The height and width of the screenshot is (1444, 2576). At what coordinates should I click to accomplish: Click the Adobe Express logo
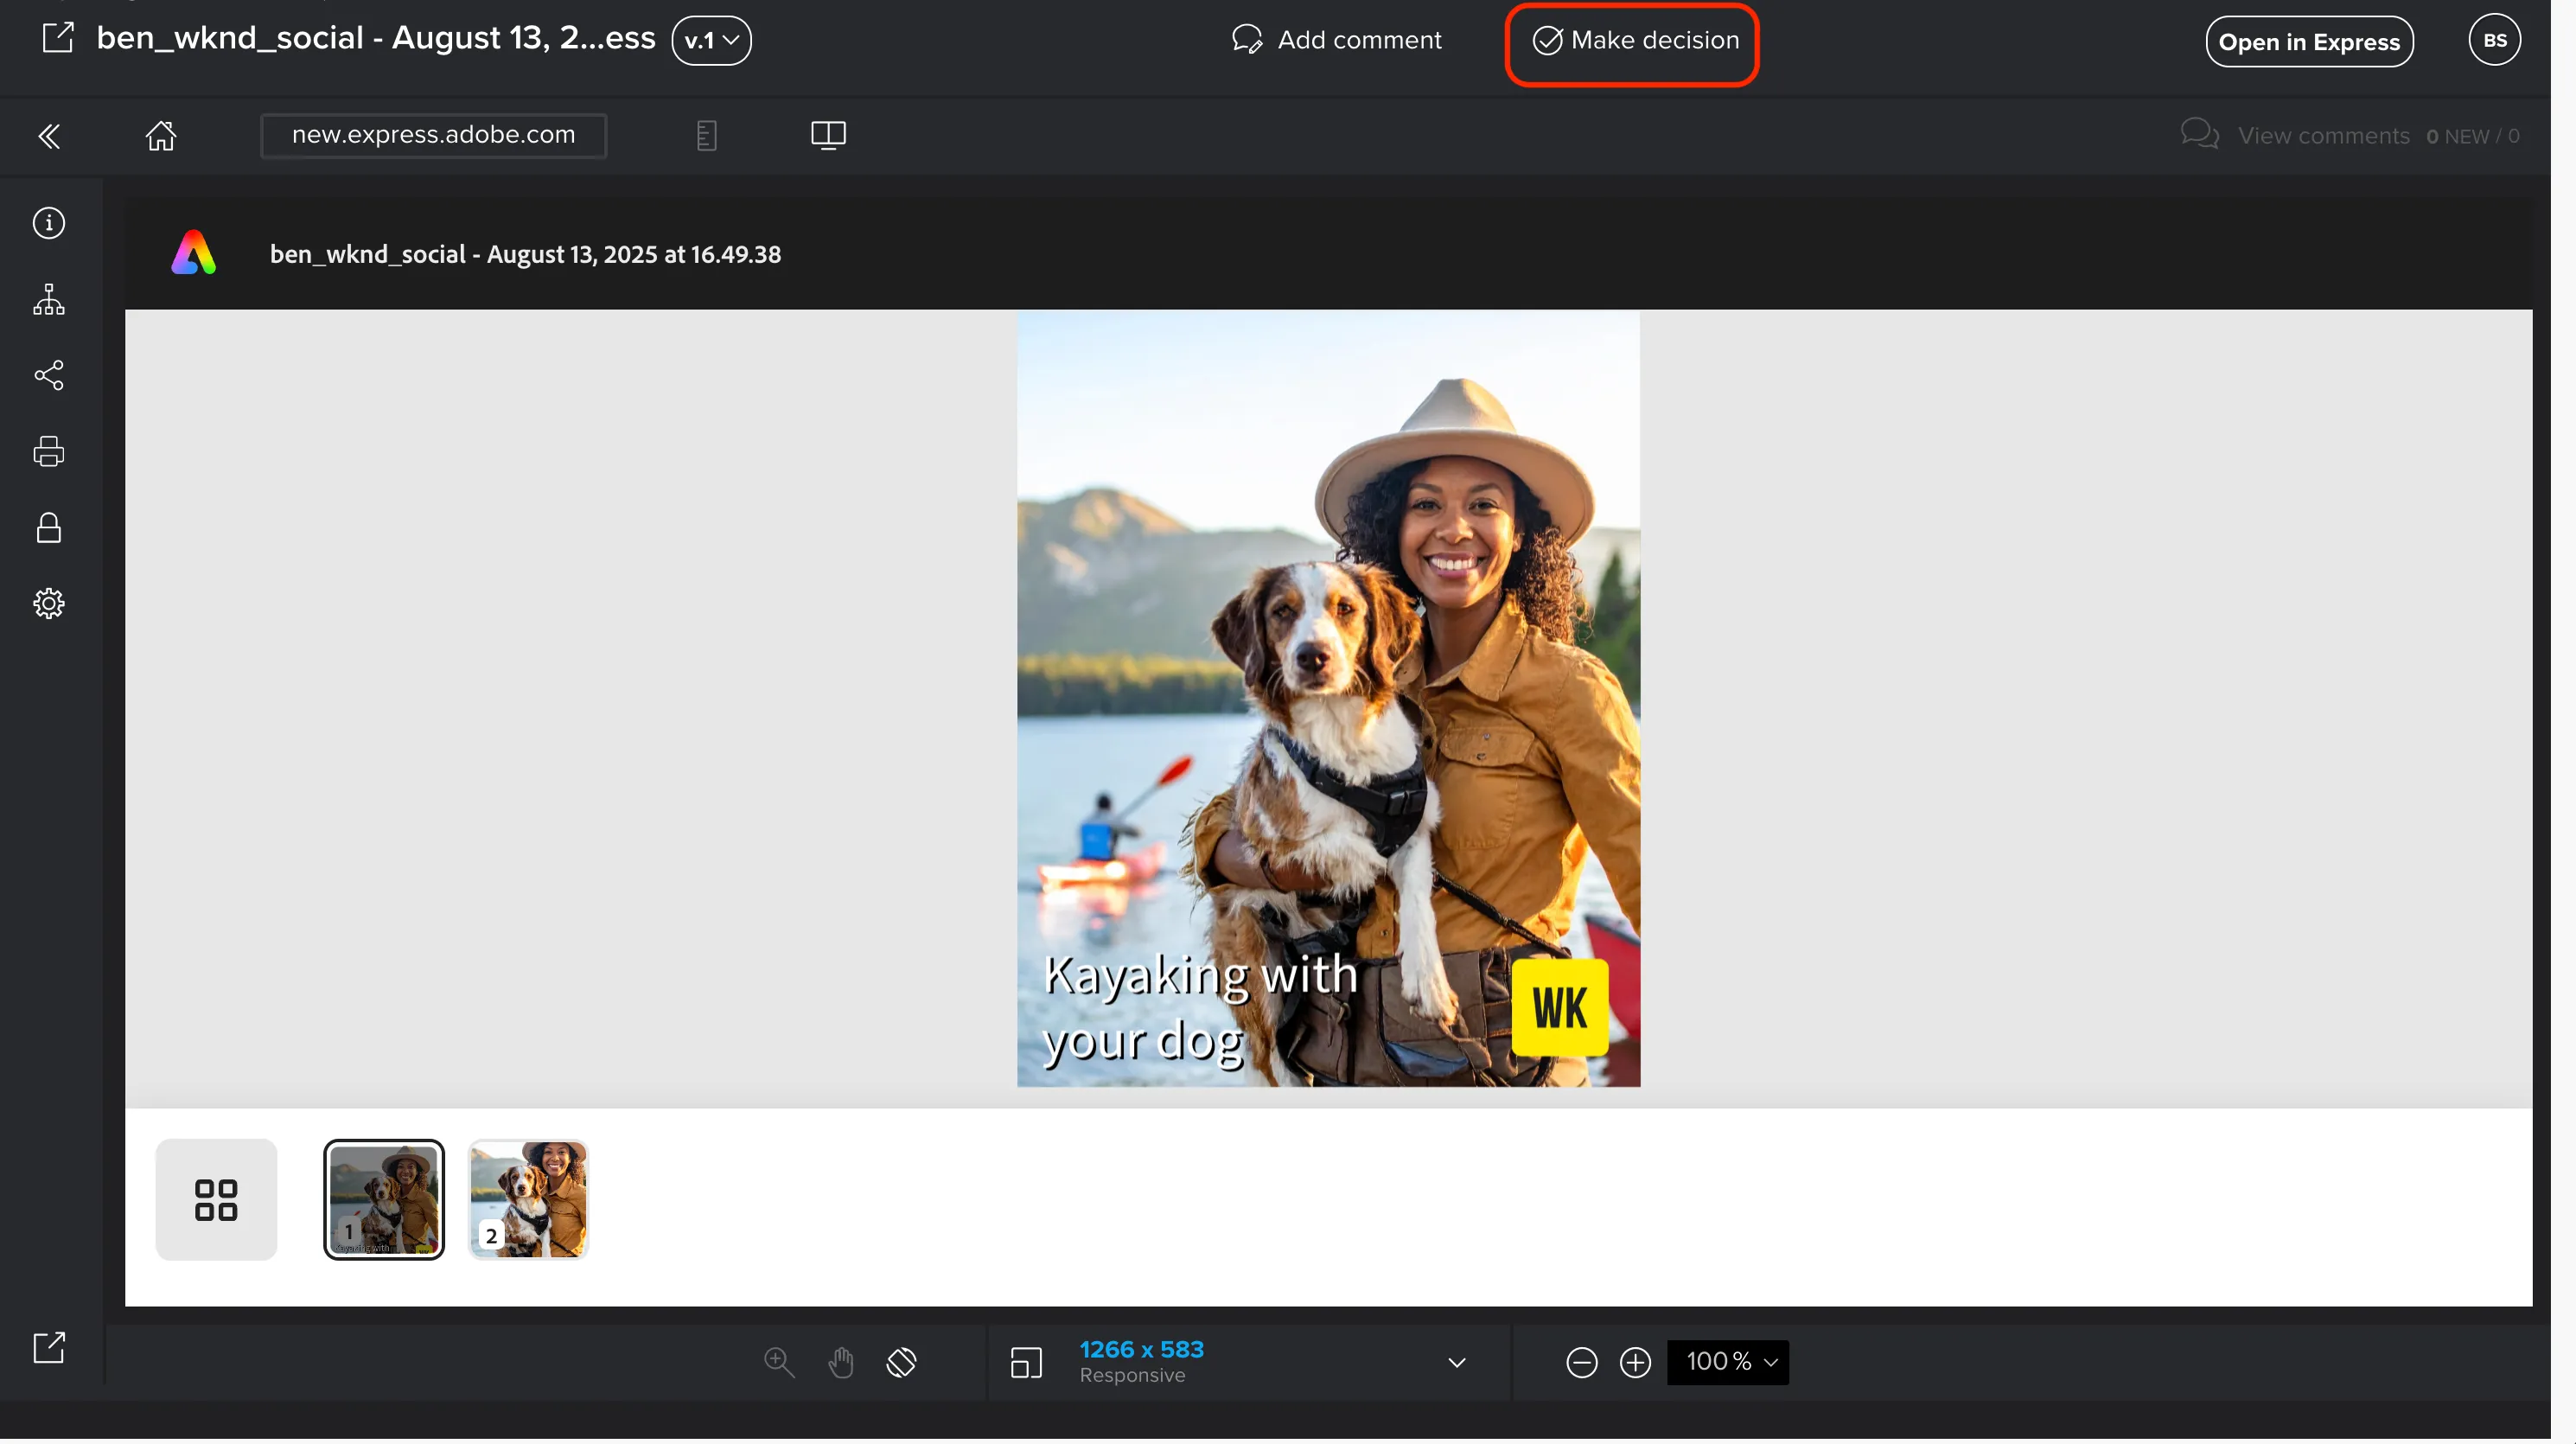193,253
